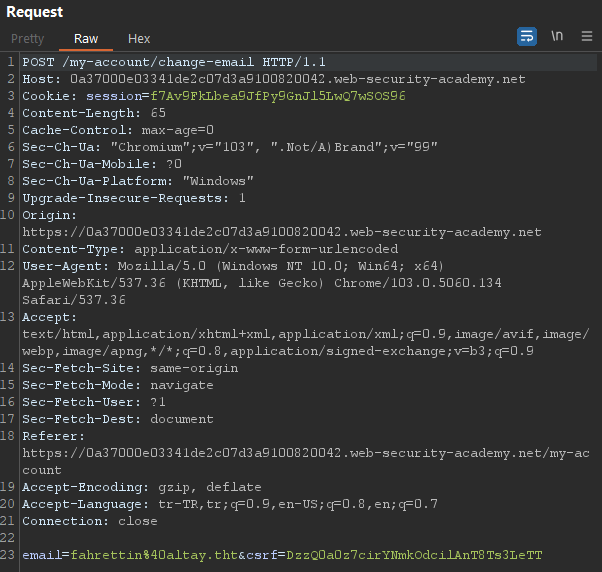Click the POST /my-account/change-email request line
This screenshot has width=602, height=572.
[174, 62]
